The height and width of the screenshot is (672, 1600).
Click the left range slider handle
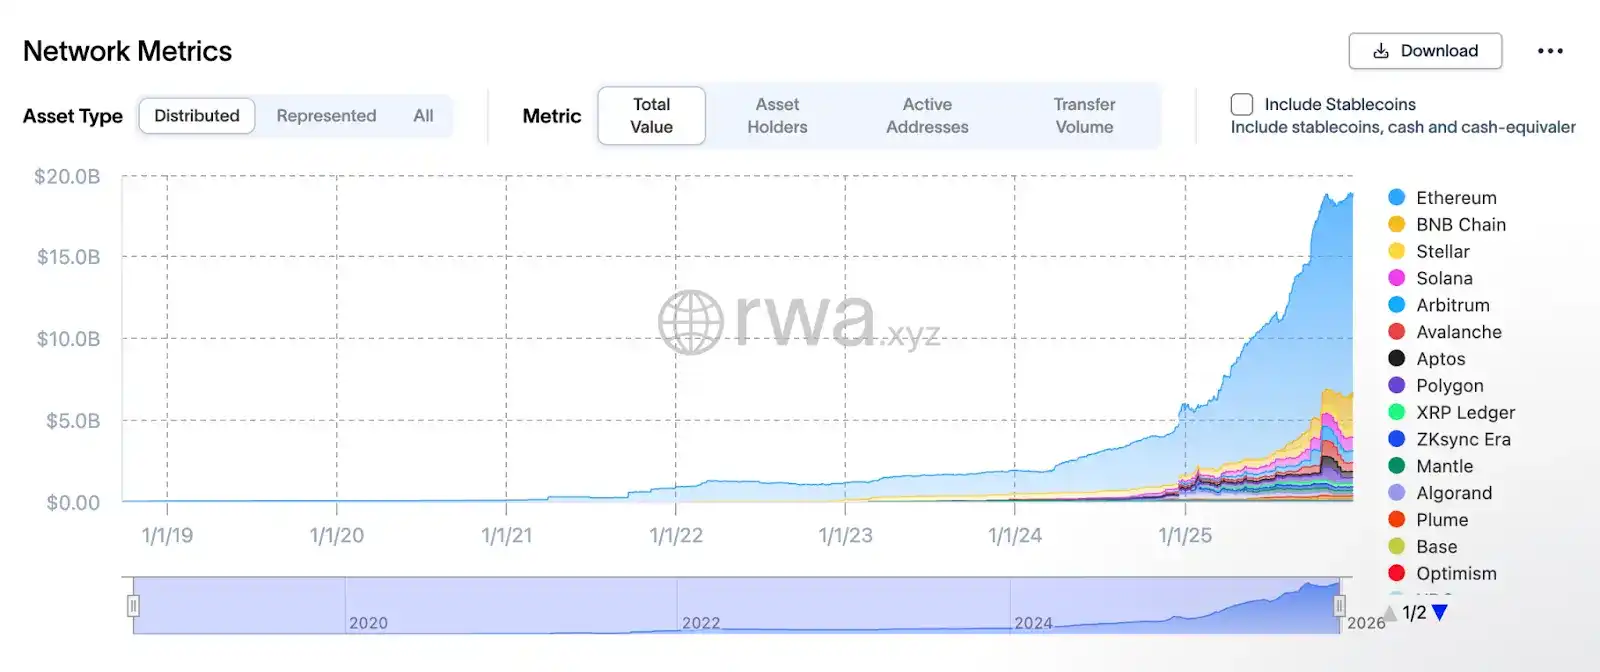[133, 605]
